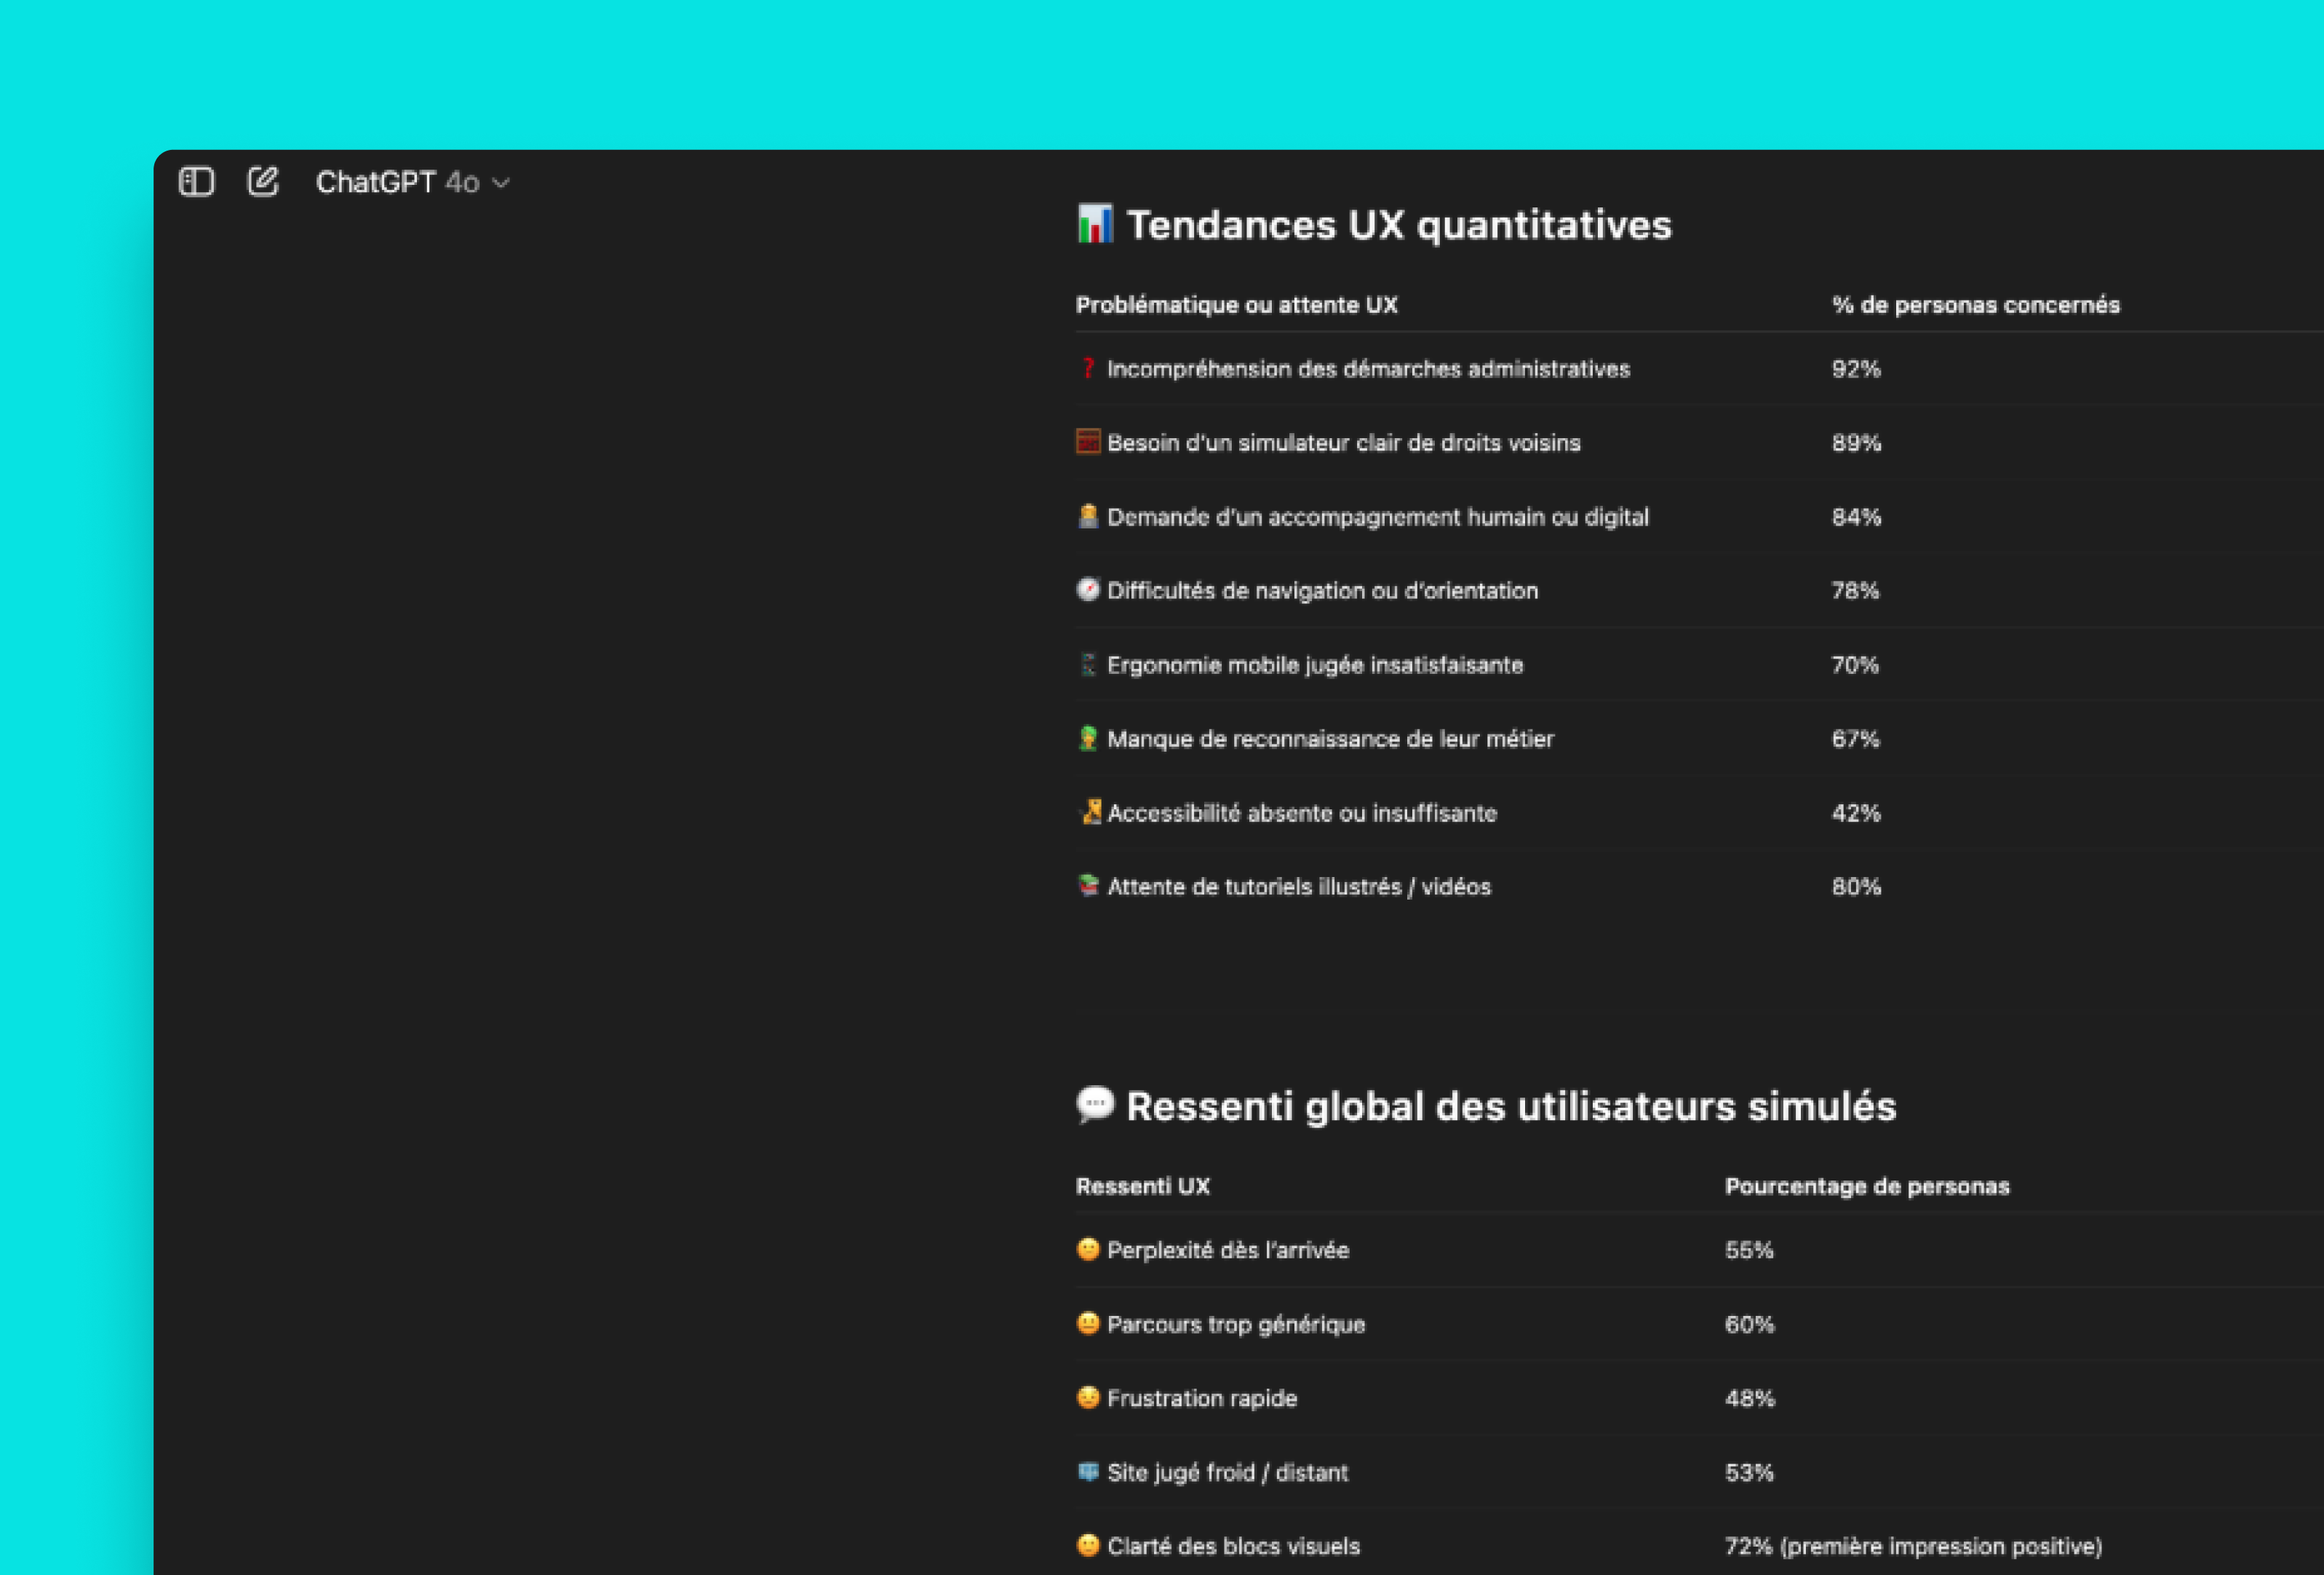Click the speech bubble emoji beside Ressenti global

click(x=1095, y=1105)
